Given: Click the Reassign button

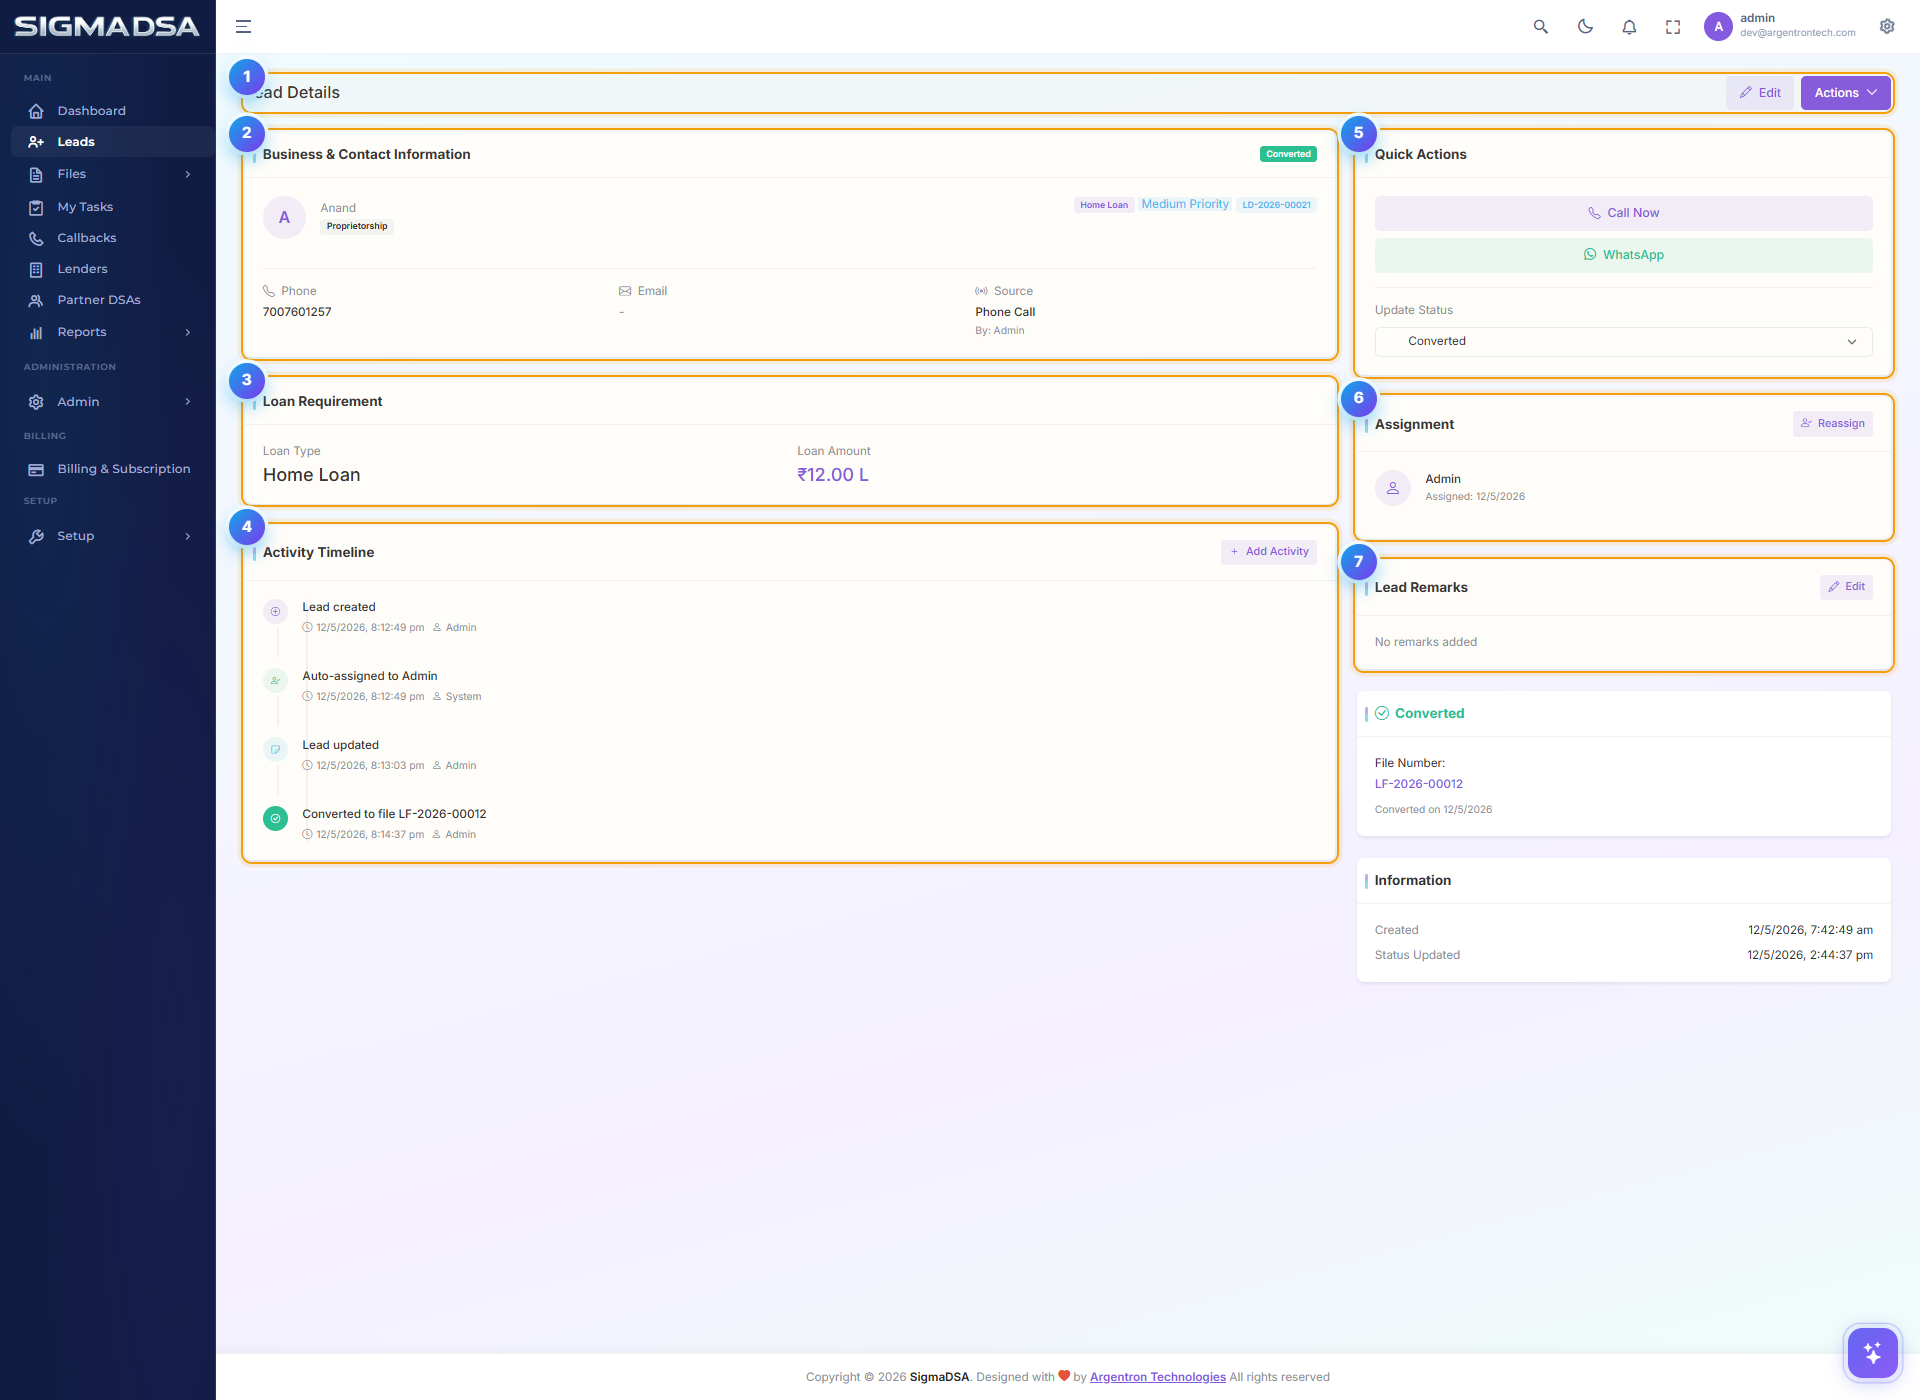Looking at the screenshot, I should (1832, 424).
